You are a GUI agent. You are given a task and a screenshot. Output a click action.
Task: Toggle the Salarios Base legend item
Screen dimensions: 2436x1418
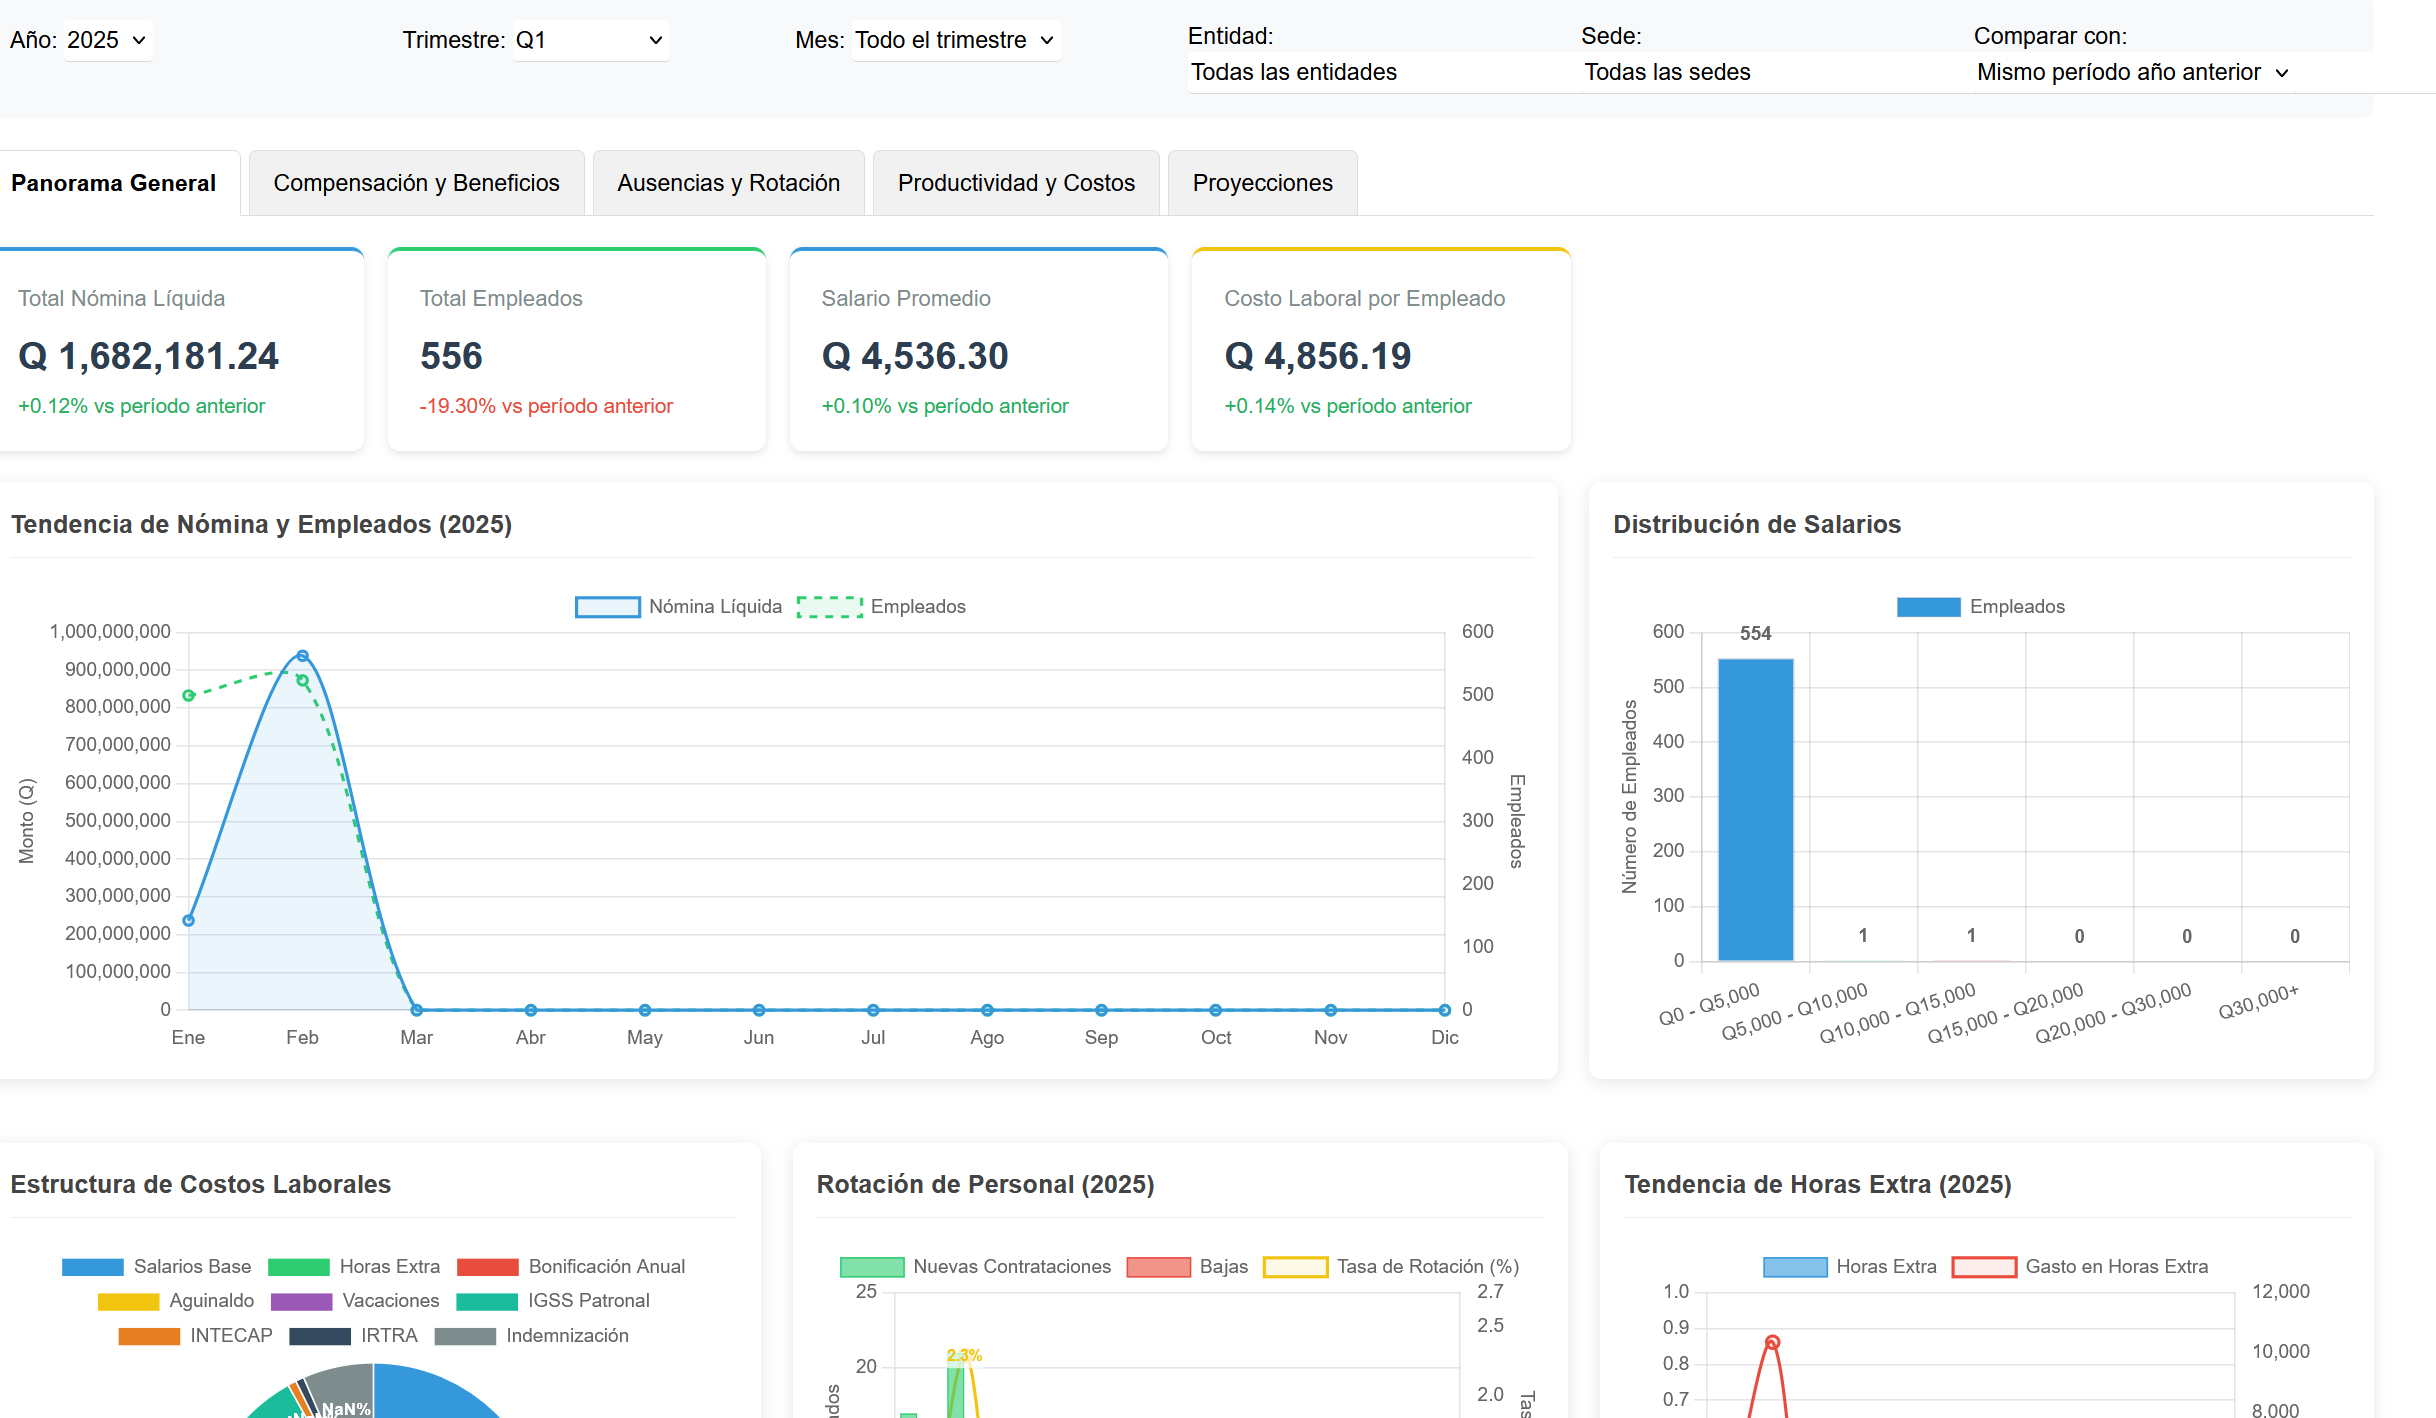156,1267
